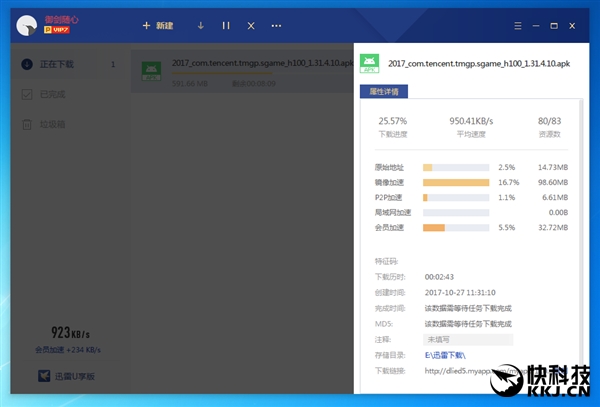Screen dimensions: 600x407
Task: Minimize the Xunlei window
Action: point(536,26)
